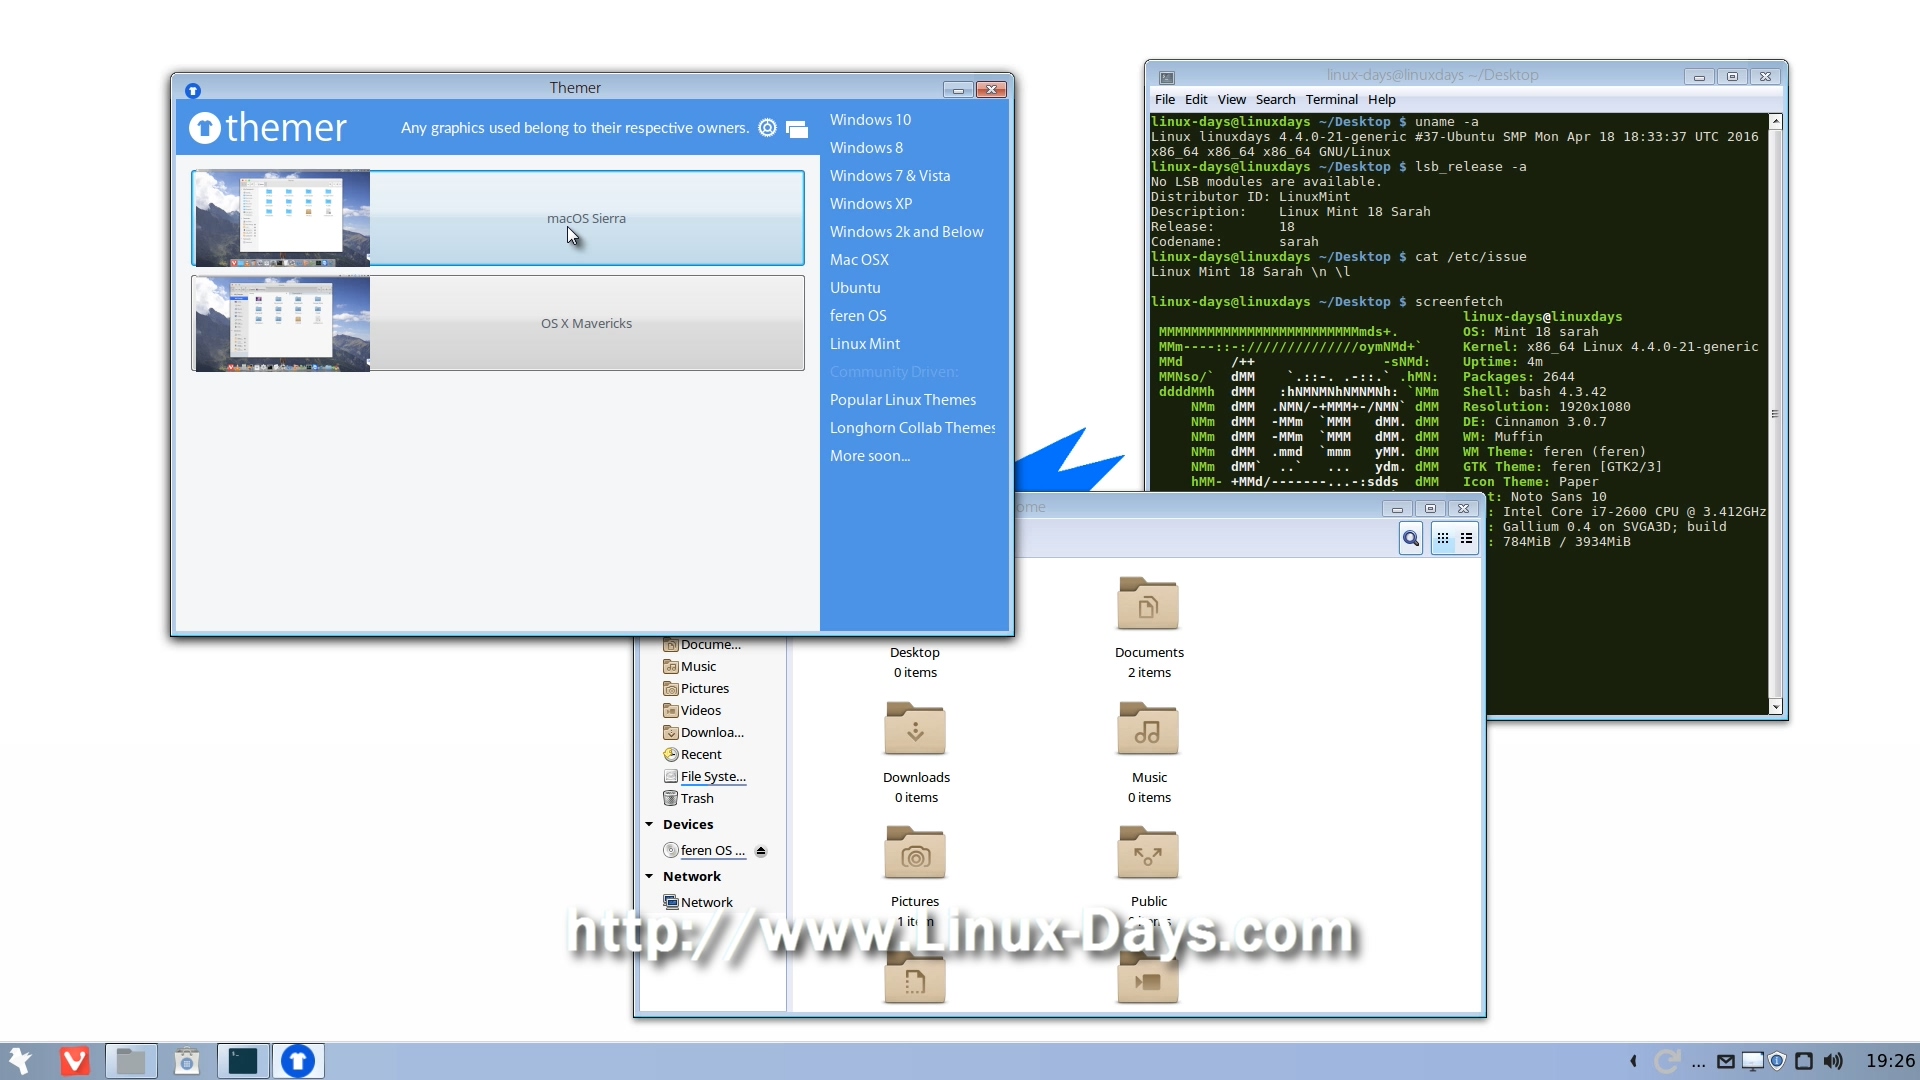Open the Downloads folder icon

[x=915, y=728]
